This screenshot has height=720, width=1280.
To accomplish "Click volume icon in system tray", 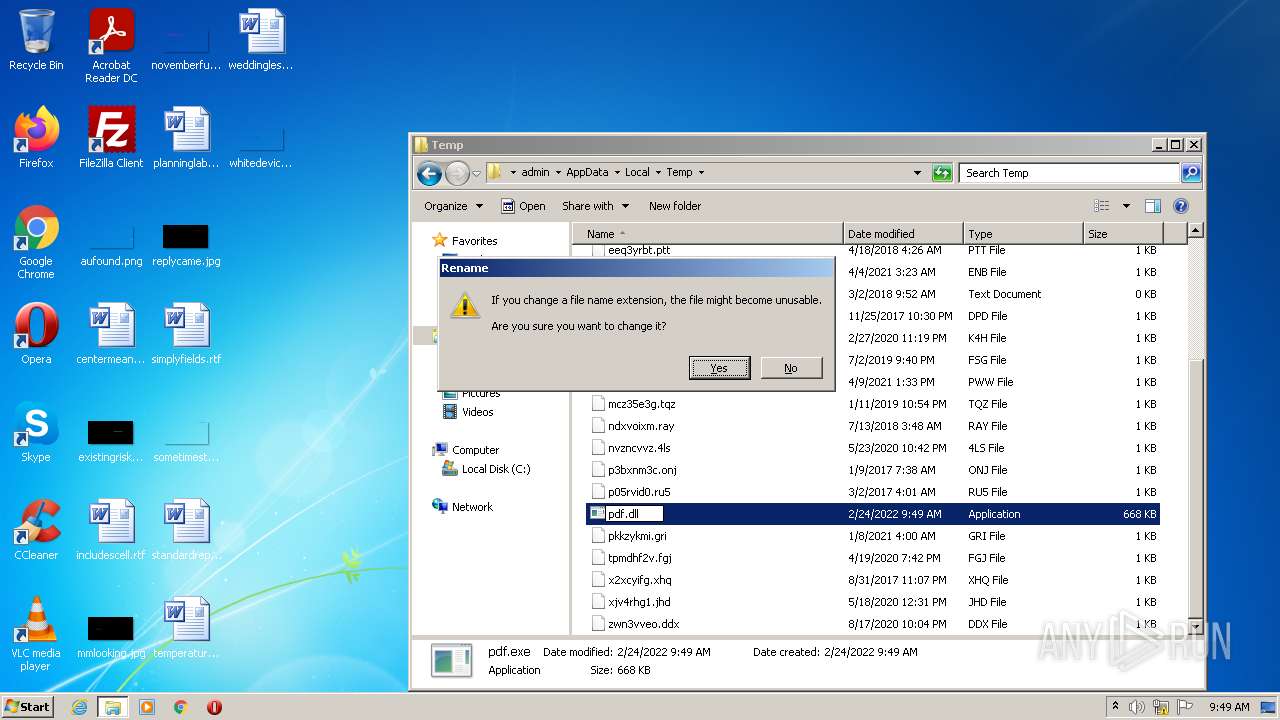I will pos(1137,707).
